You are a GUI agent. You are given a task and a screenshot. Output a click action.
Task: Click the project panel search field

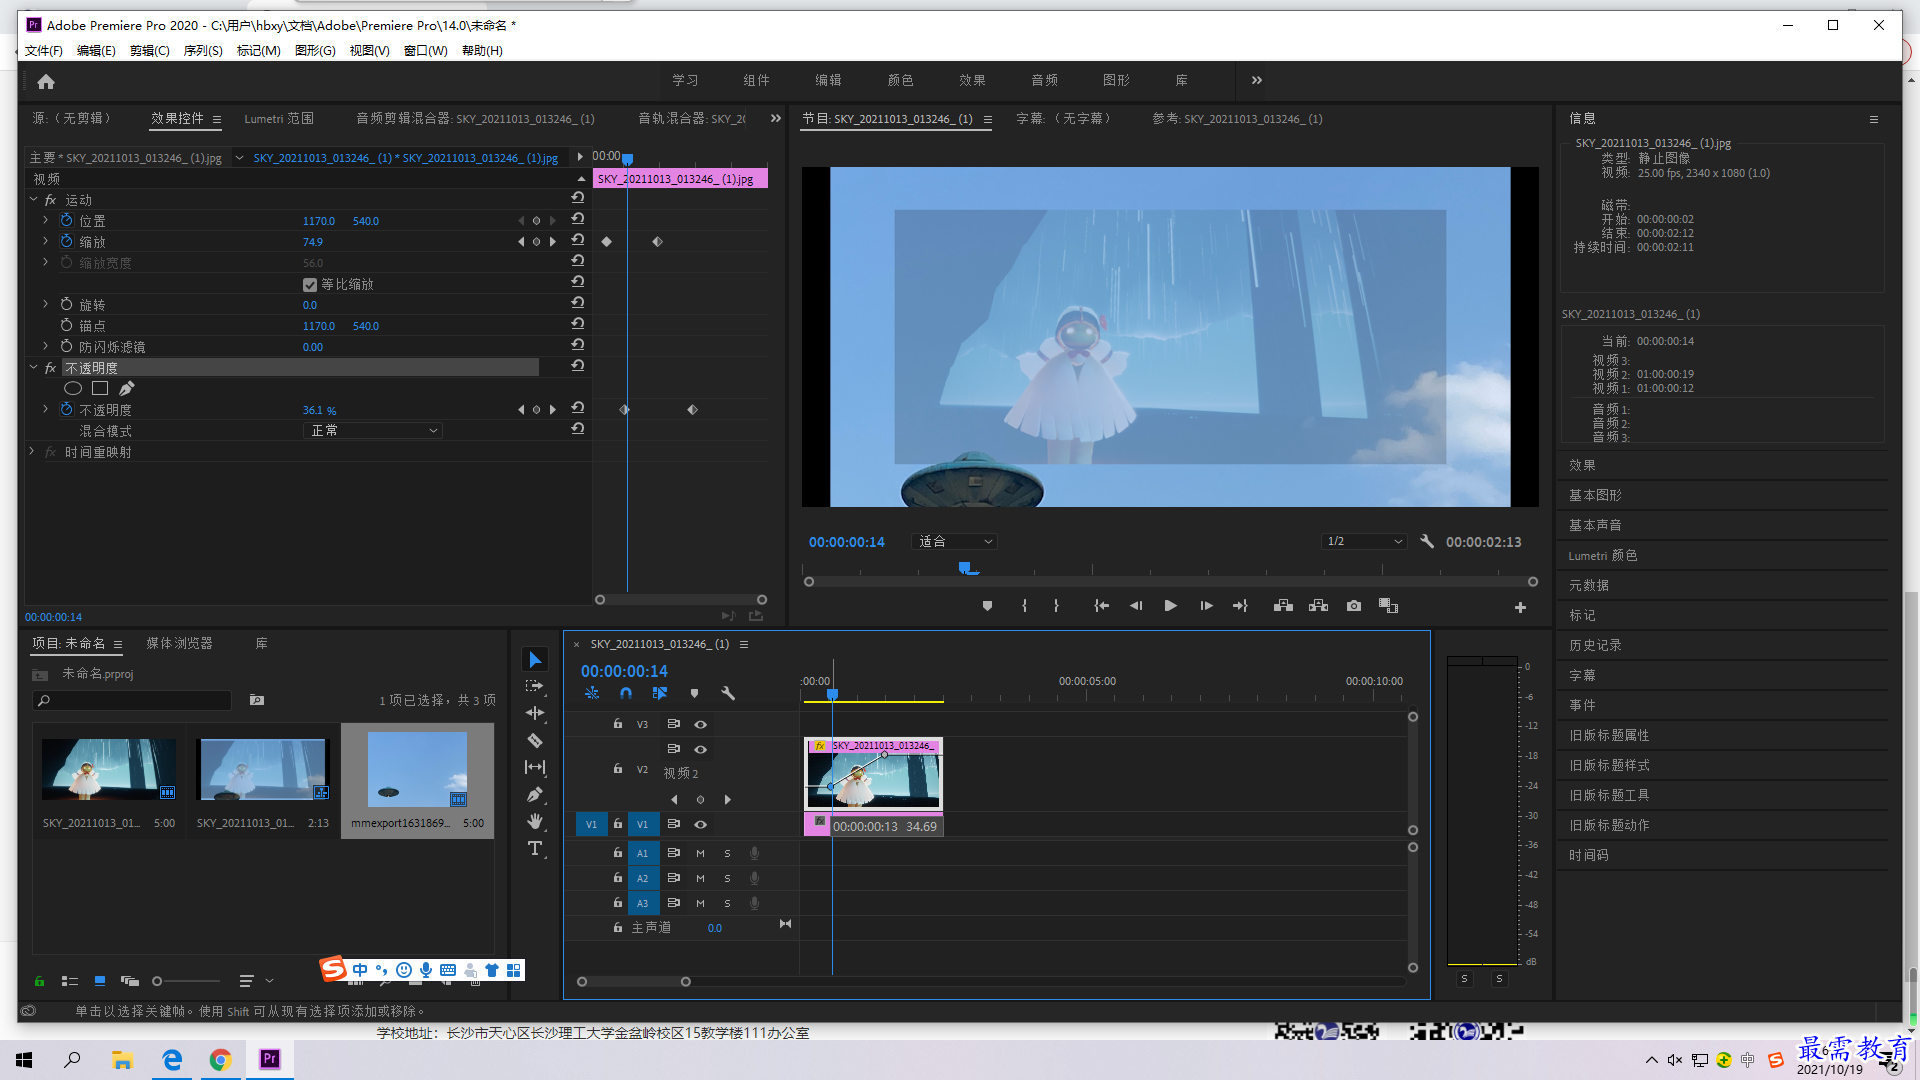tap(132, 700)
